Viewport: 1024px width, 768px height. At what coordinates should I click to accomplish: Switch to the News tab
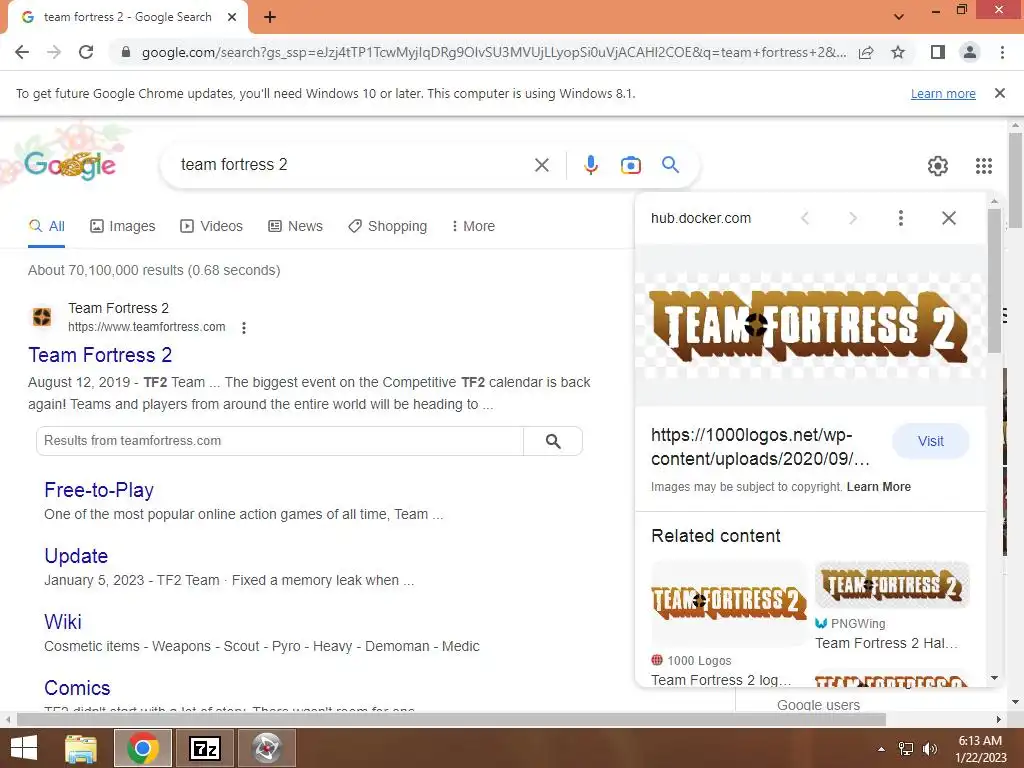295,226
